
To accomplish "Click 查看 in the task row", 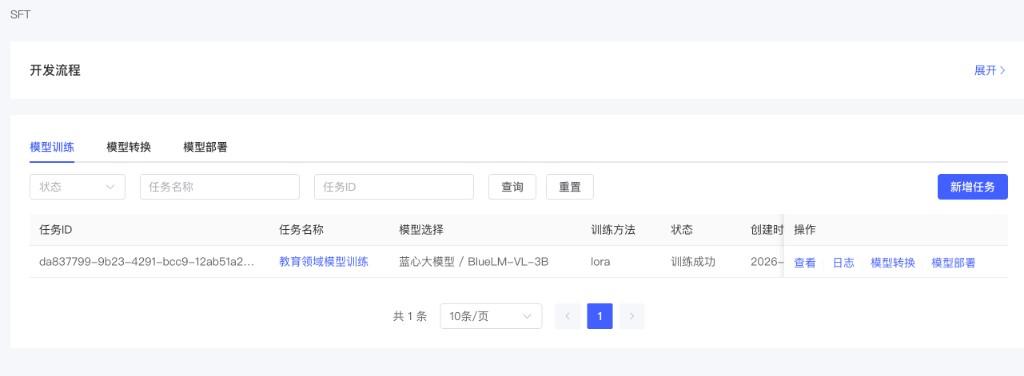I will (805, 262).
